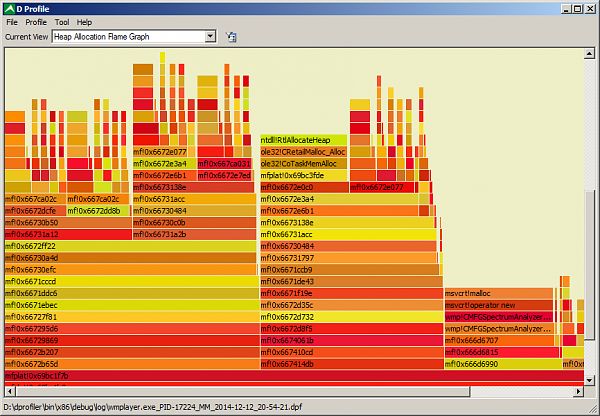
Task: Select the msvcrt!operator new frame
Action: point(499,305)
